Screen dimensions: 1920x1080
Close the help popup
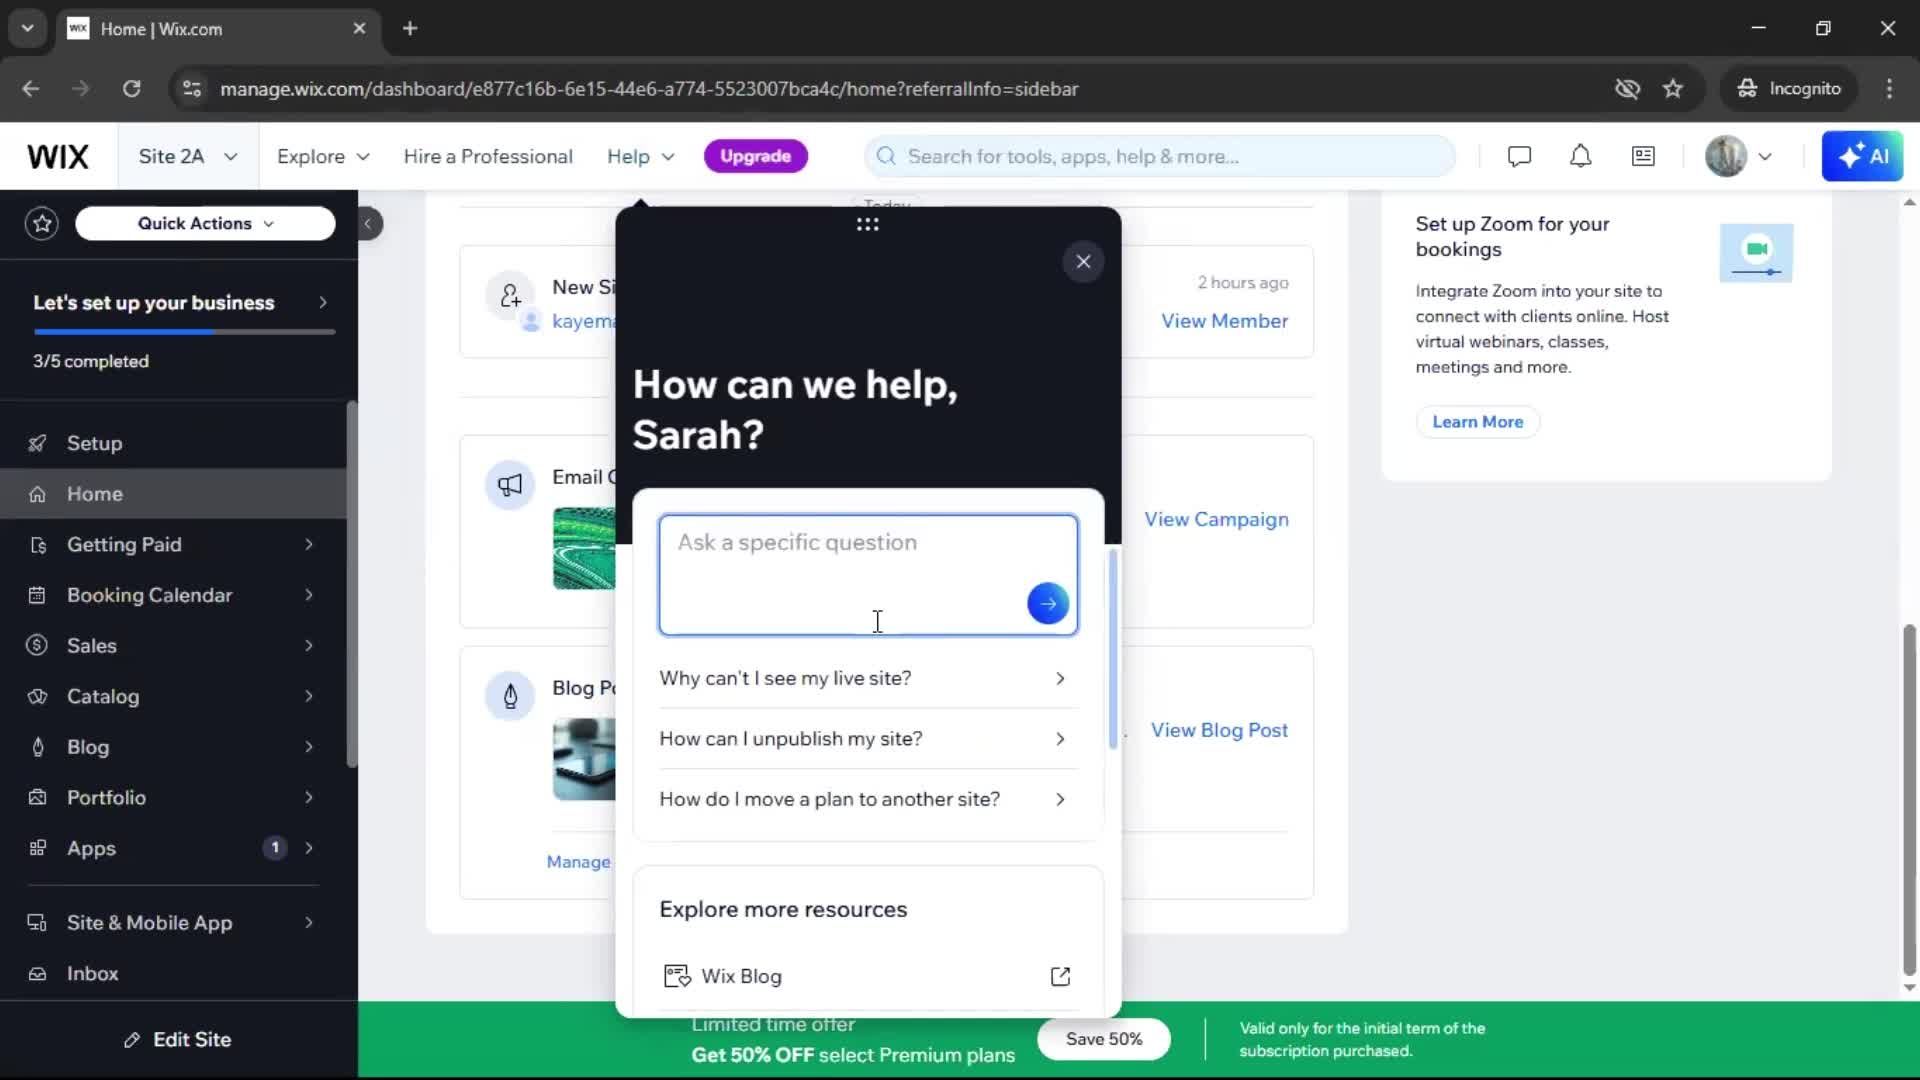click(x=1083, y=261)
